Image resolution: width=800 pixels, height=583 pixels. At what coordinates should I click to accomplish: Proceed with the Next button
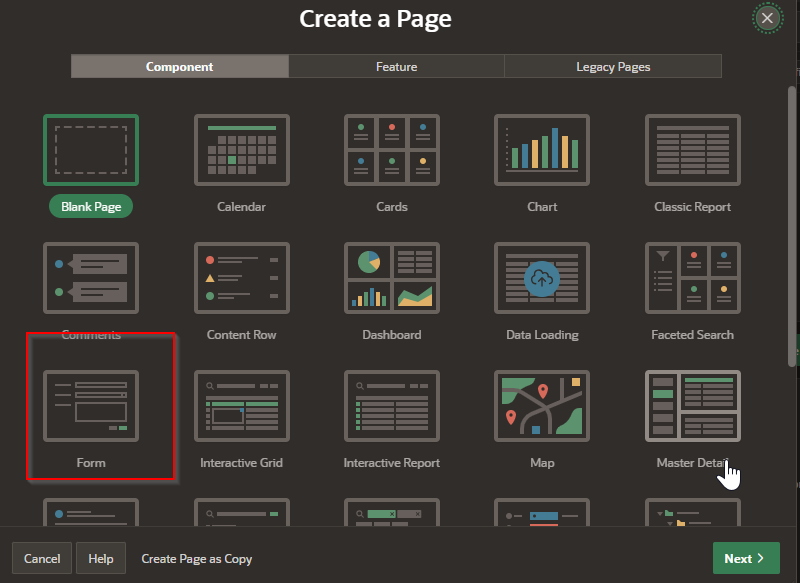(746, 559)
